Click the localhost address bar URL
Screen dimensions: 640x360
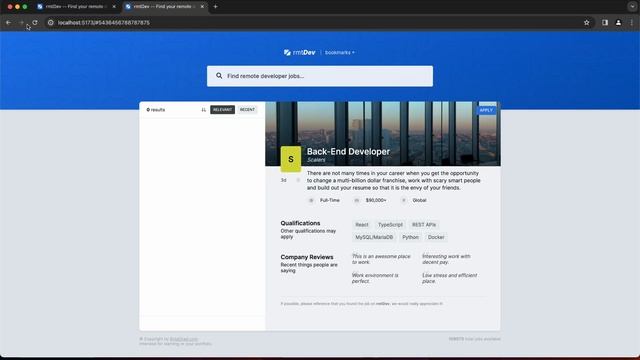[104, 23]
